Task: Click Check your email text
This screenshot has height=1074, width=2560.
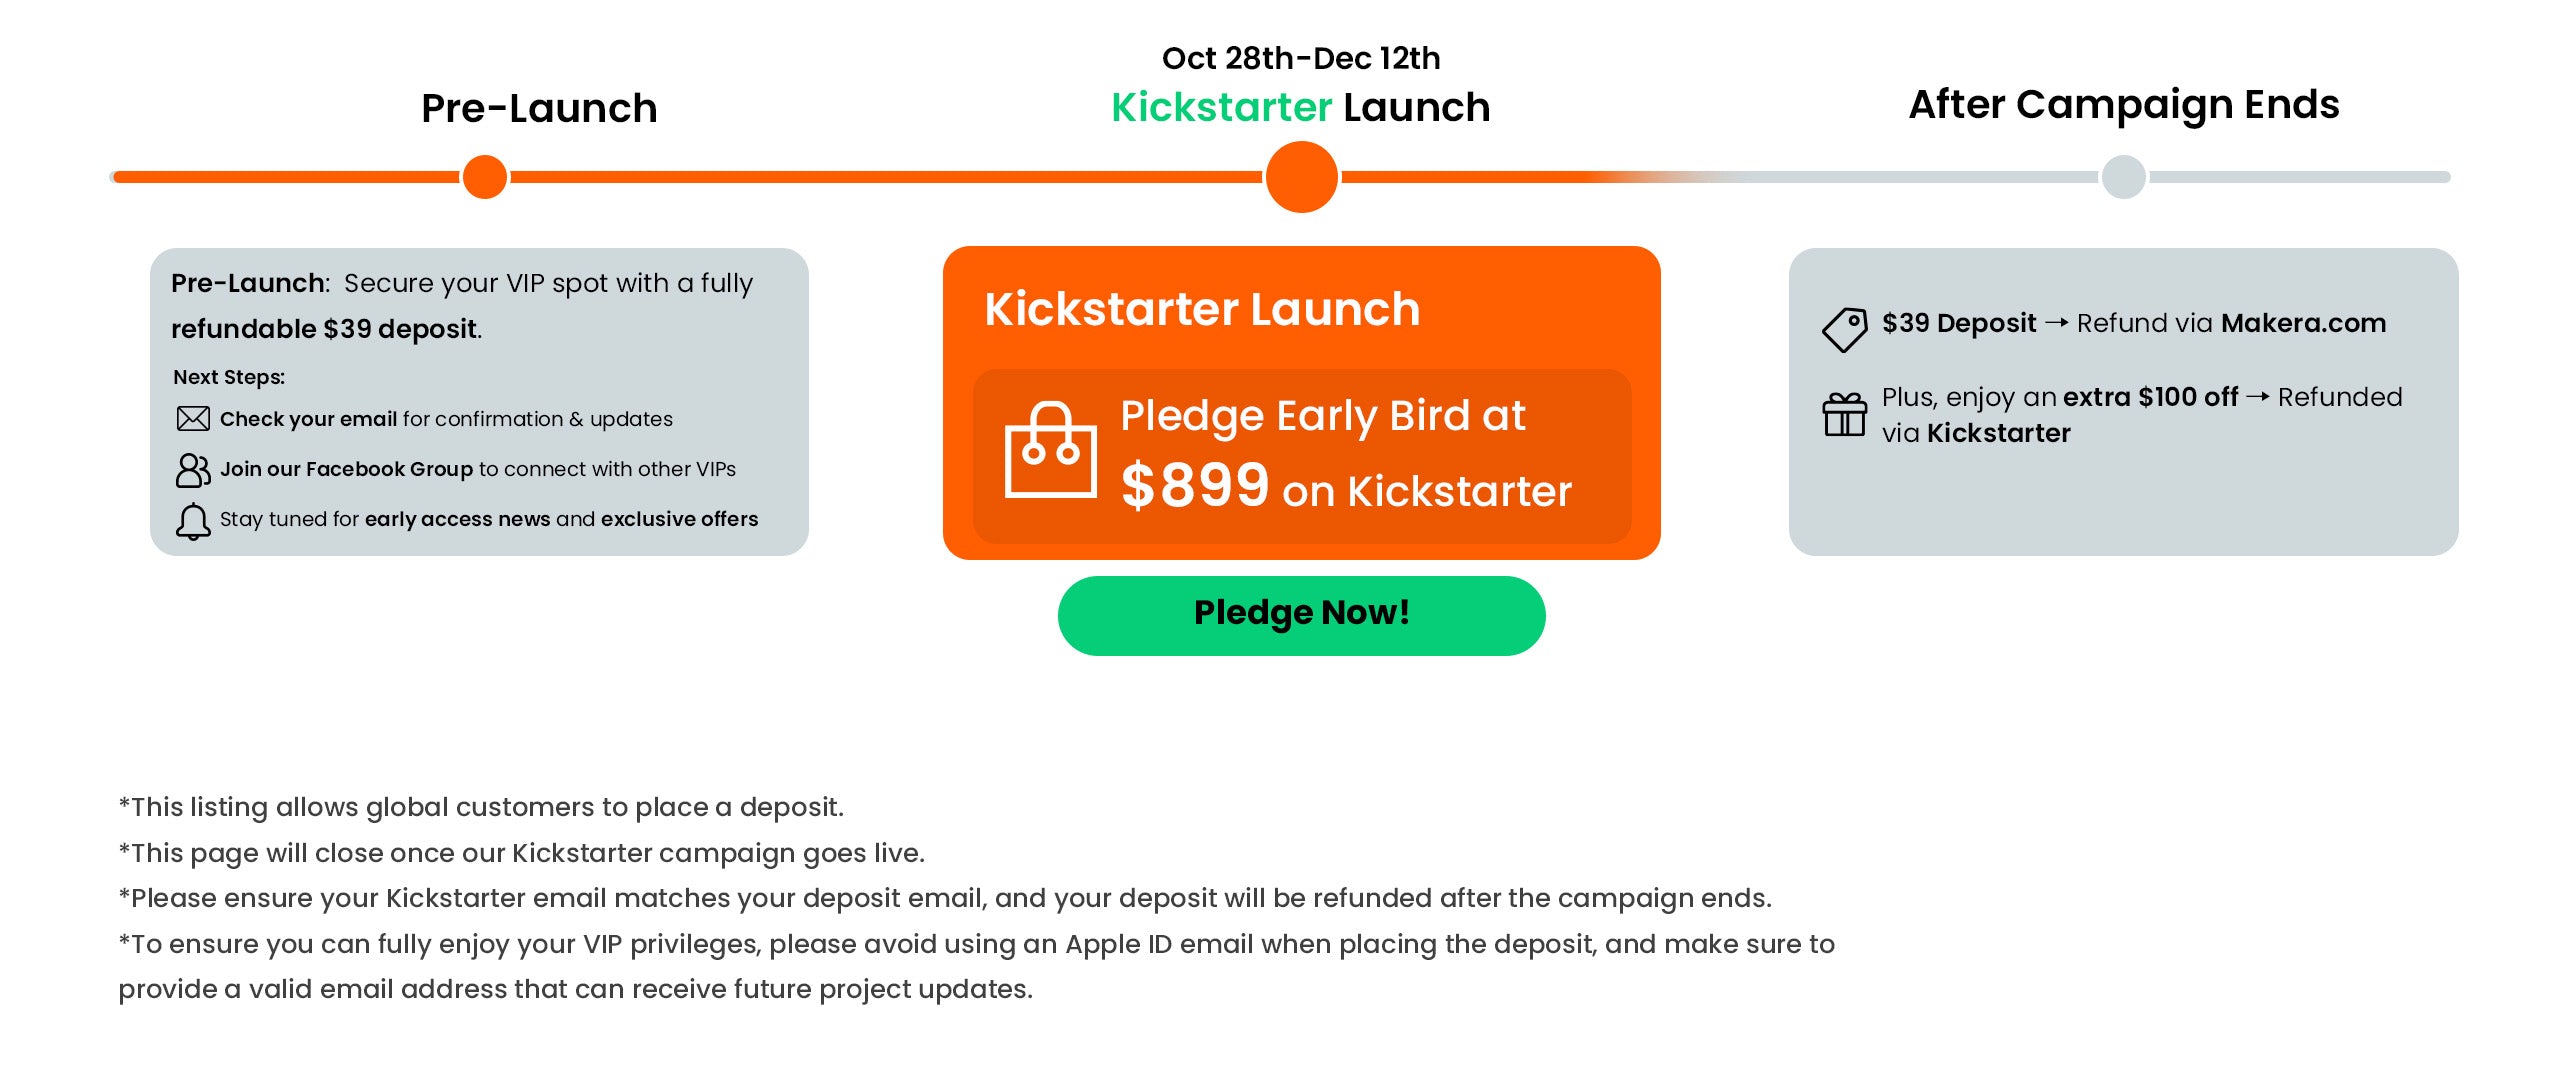Action: 308,419
